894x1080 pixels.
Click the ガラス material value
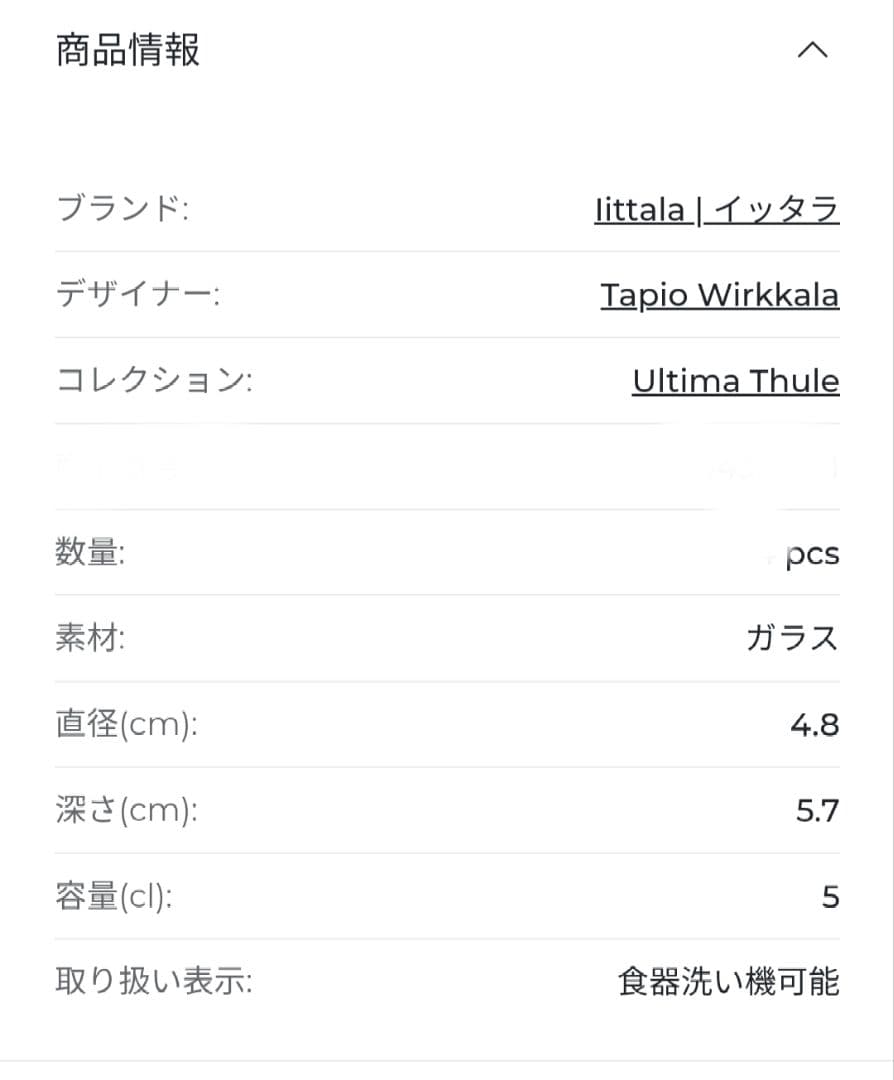[792, 638]
